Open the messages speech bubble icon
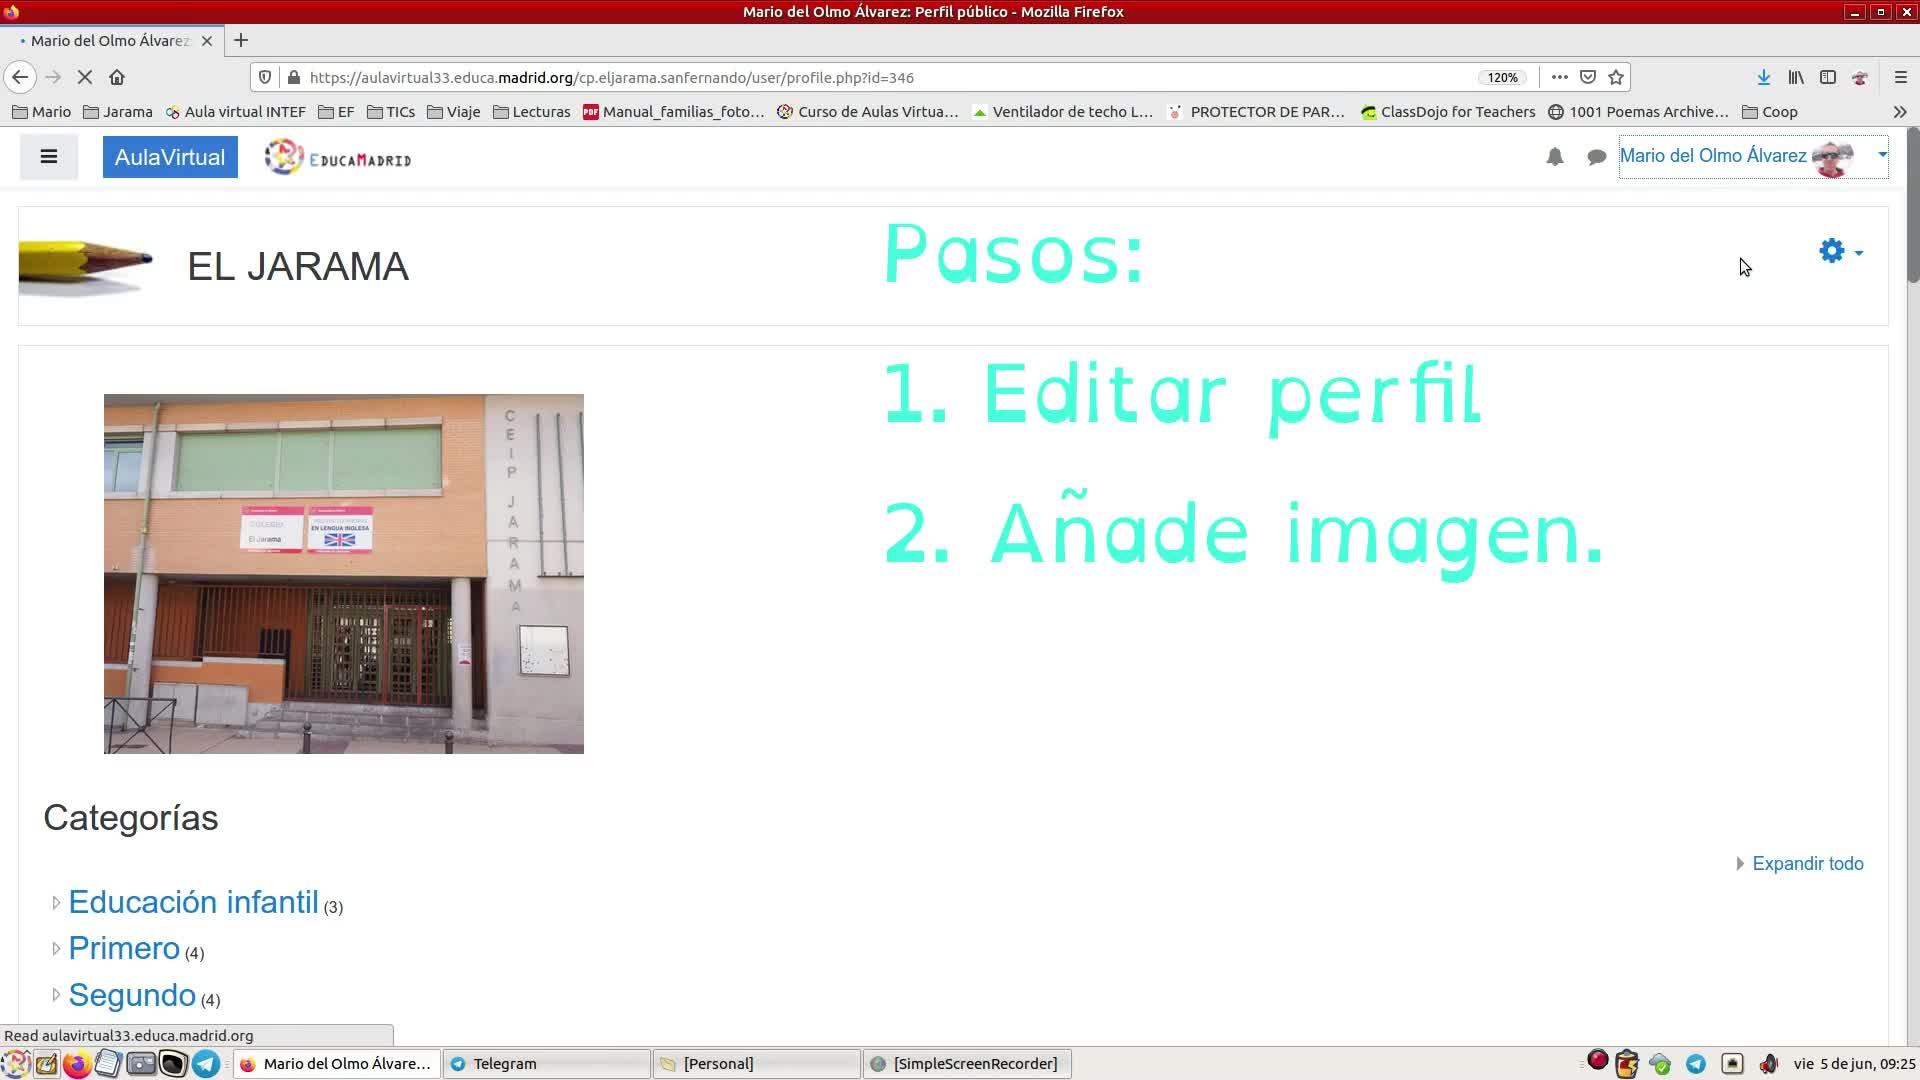Screen dimensions: 1920x1080 tap(1596, 157)
